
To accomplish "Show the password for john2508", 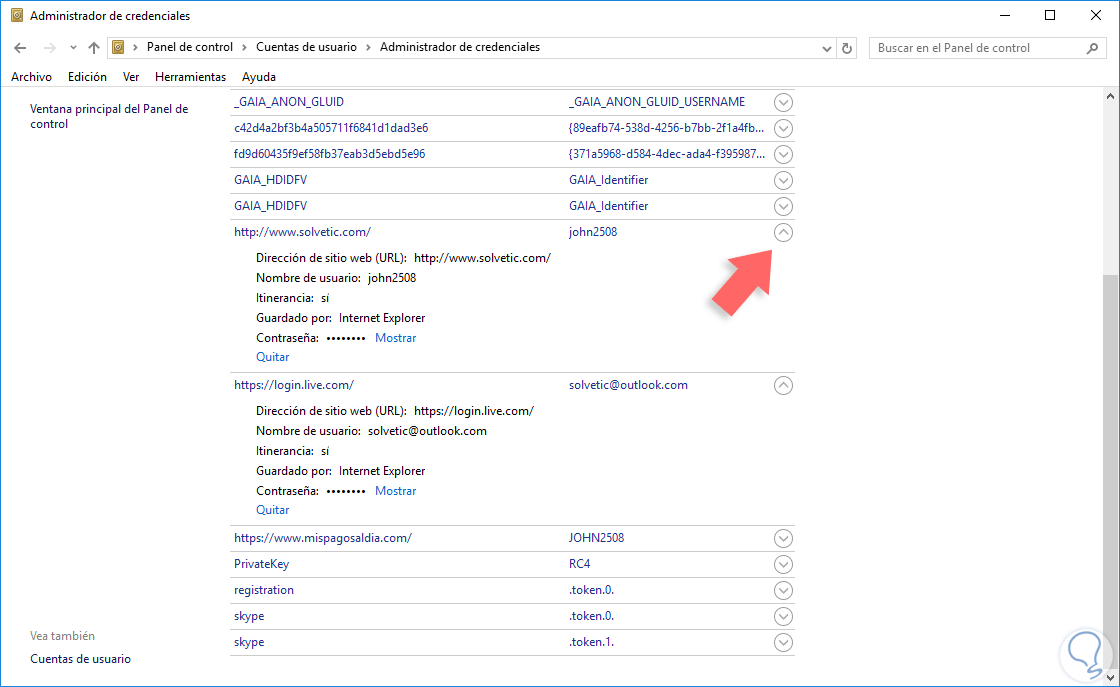I will (395, 338).
